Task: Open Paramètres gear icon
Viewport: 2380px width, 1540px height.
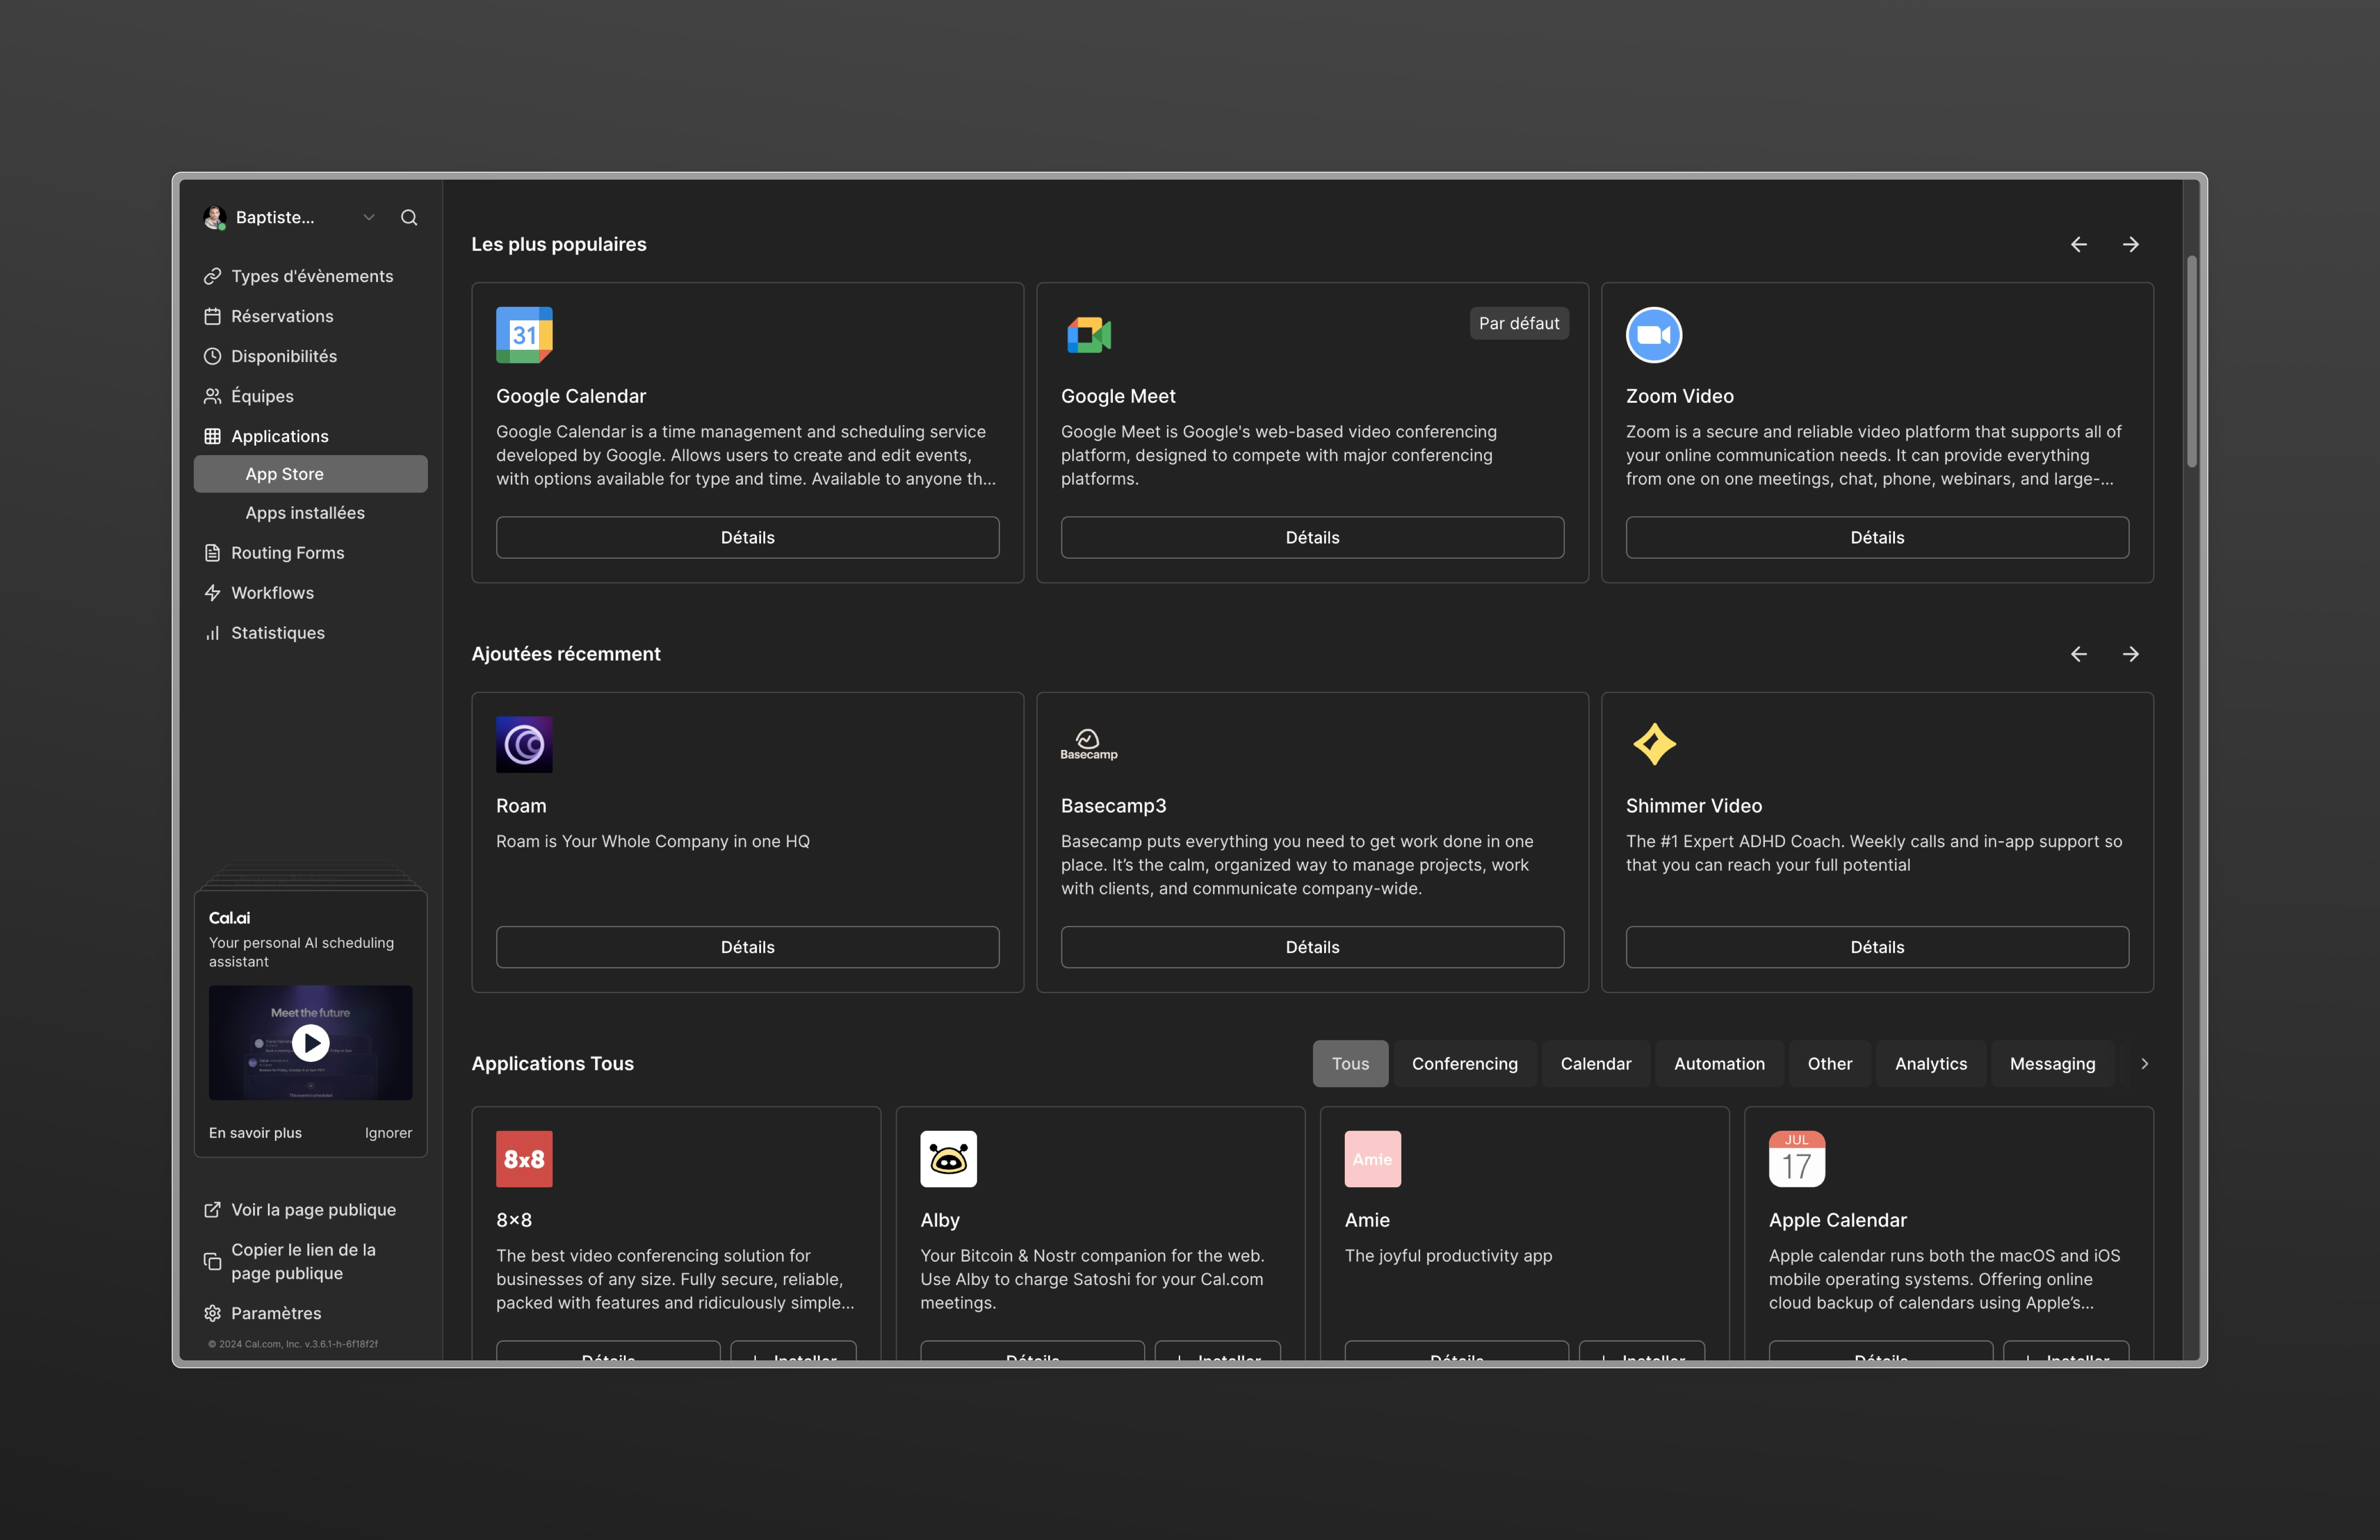Action: (212, 1314)
